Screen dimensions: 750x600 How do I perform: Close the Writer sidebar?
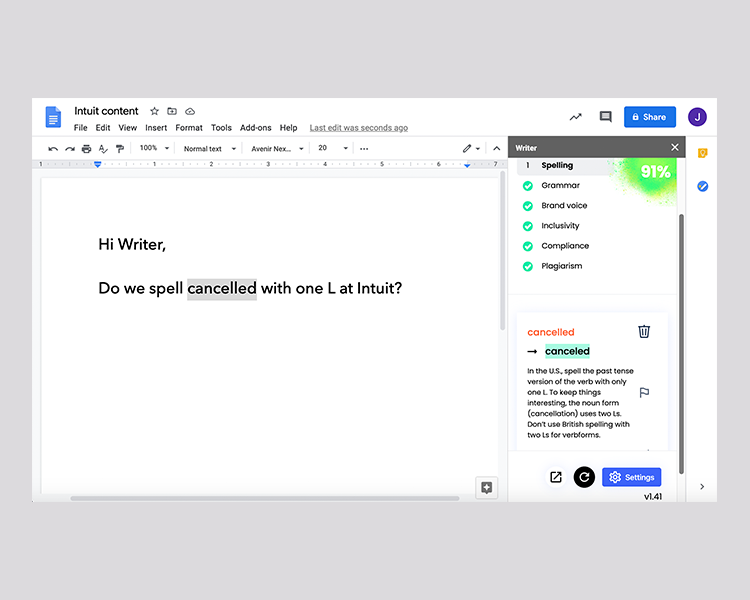tap(674, 147)
